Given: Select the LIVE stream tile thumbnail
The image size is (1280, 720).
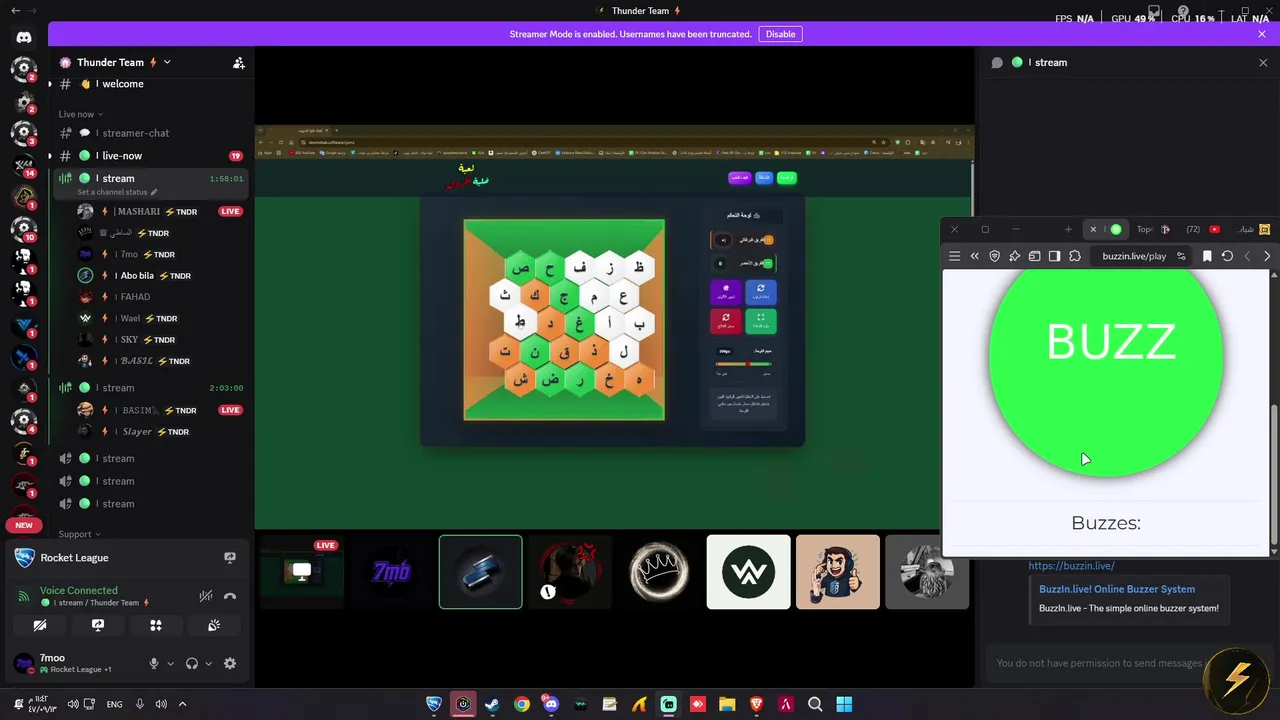Looking at the screenshot, I should click(x=300, y=572).
